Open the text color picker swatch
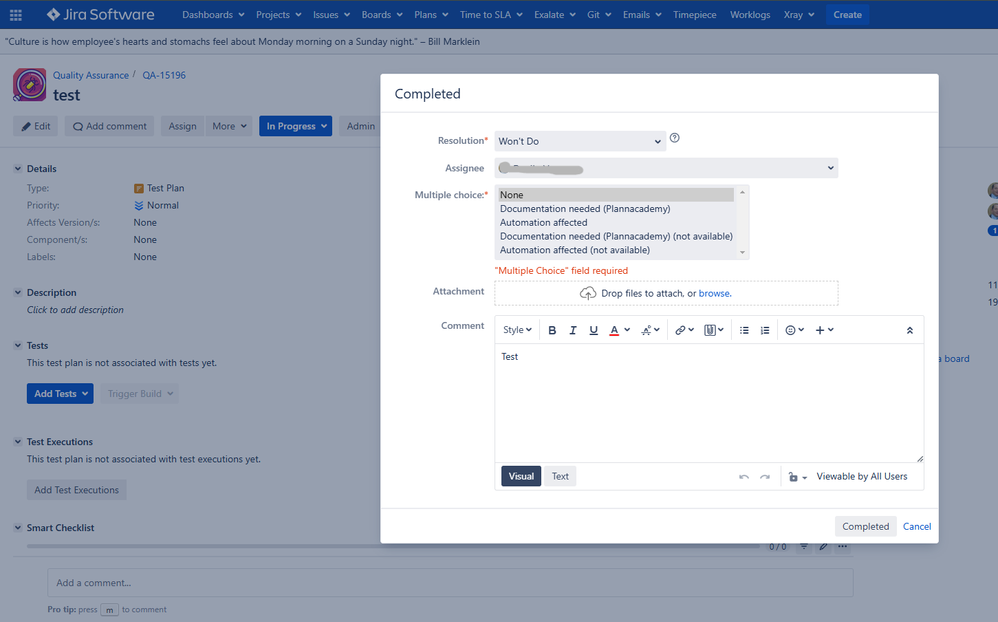 614,330
